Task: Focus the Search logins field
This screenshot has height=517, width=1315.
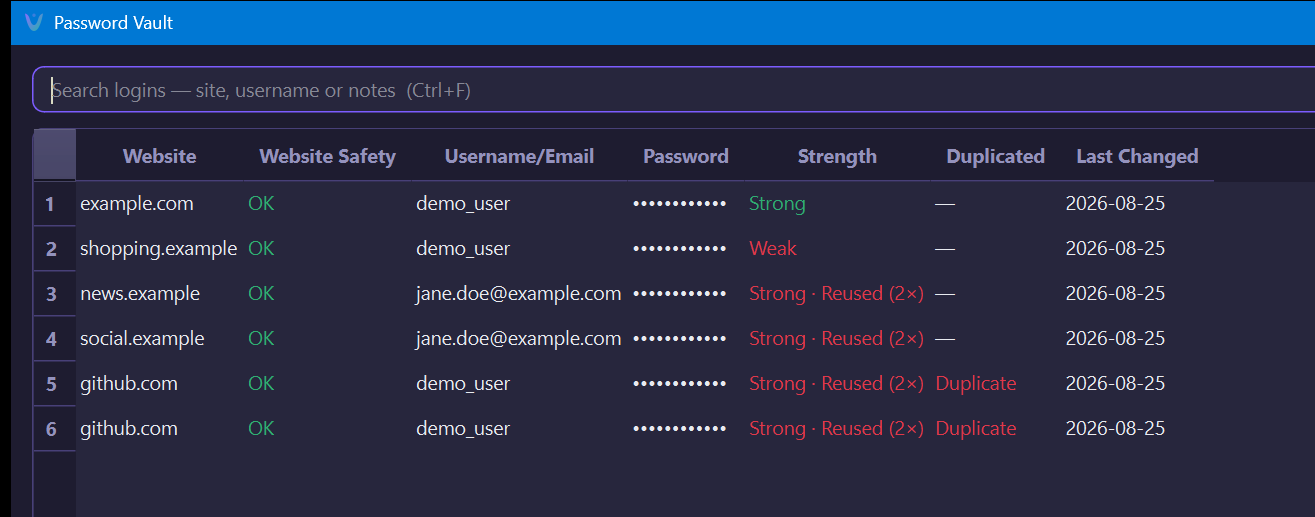Action: 674,90
